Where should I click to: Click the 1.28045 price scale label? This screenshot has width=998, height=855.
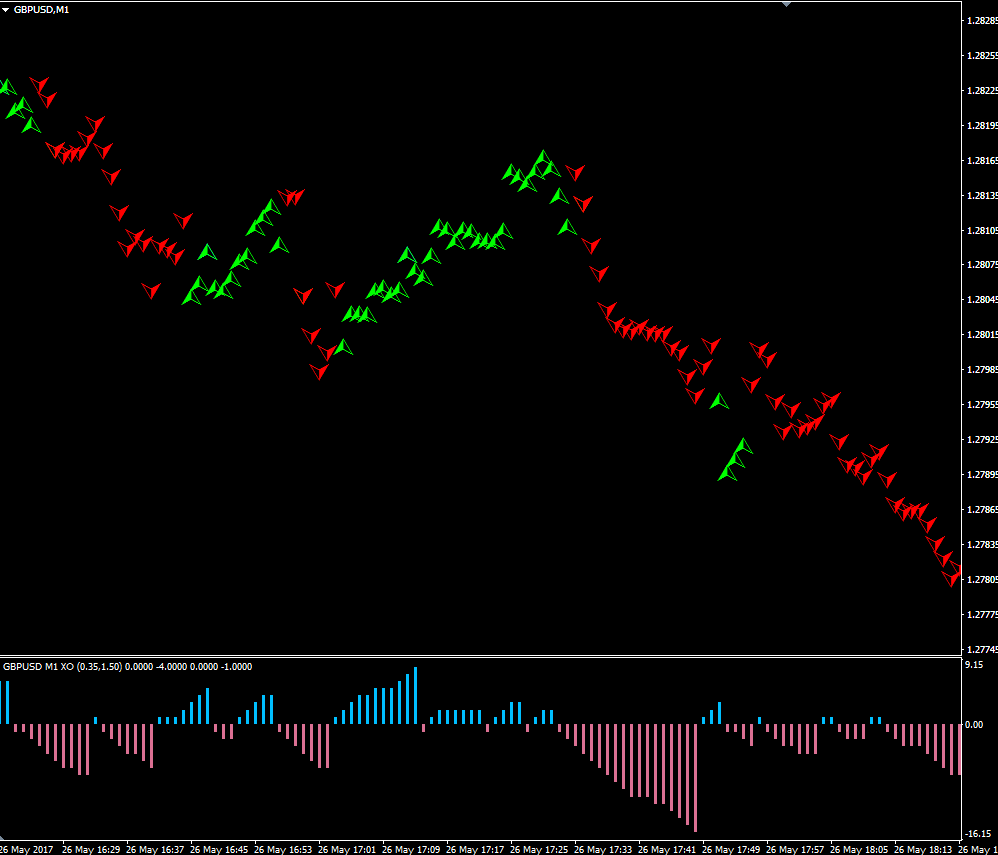981,300
